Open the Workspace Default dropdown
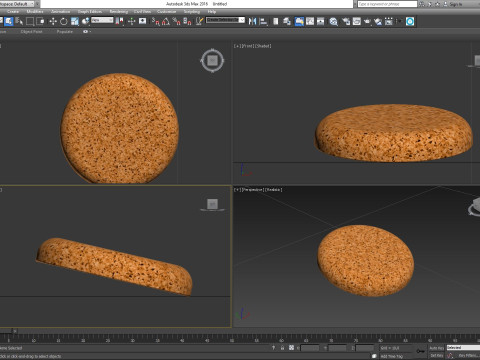 [x=17, y=4]
